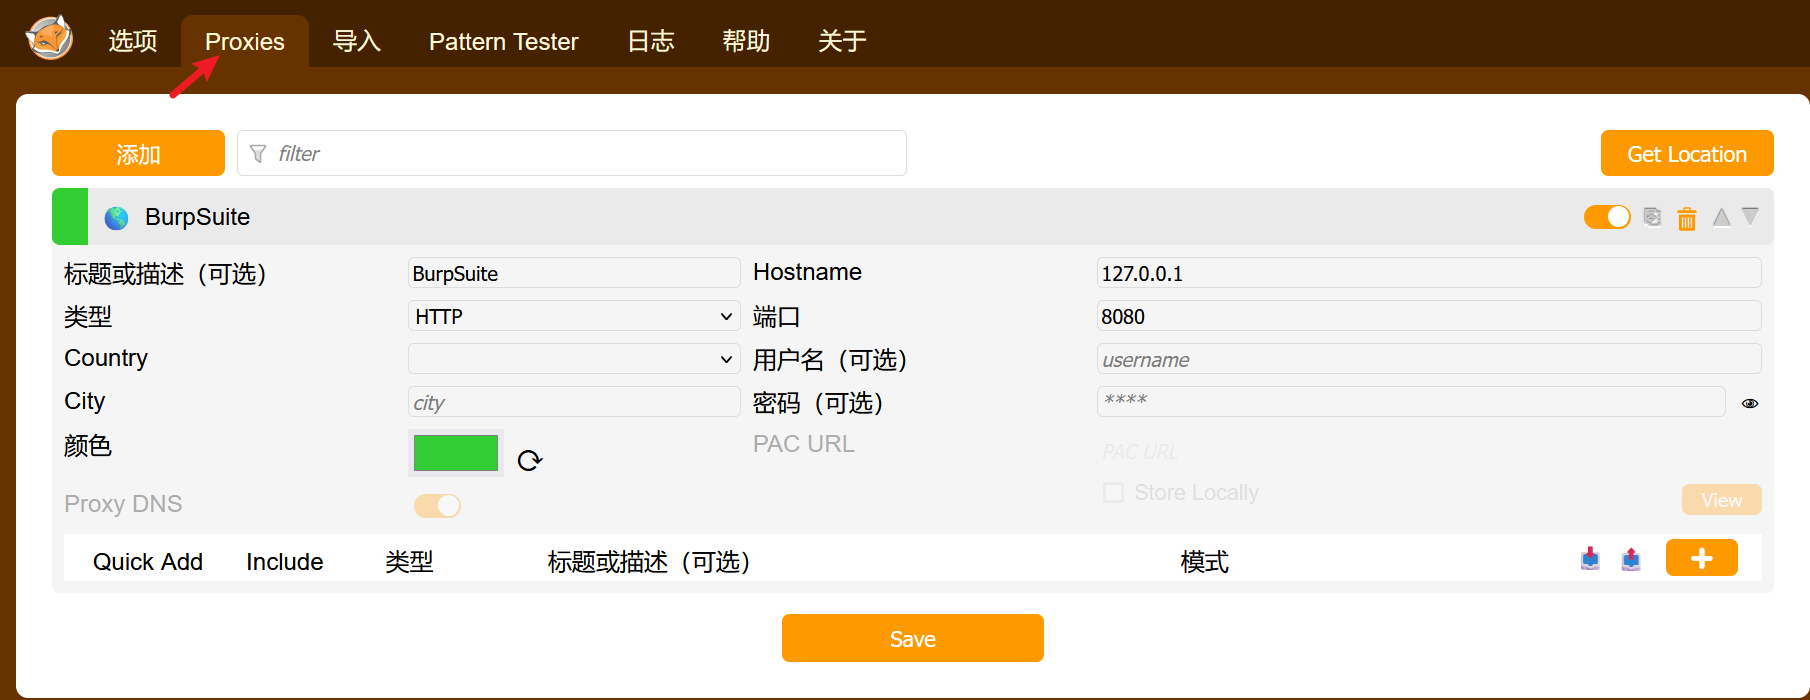Click the city input field
1810x700 pixels.
point(574,402)
